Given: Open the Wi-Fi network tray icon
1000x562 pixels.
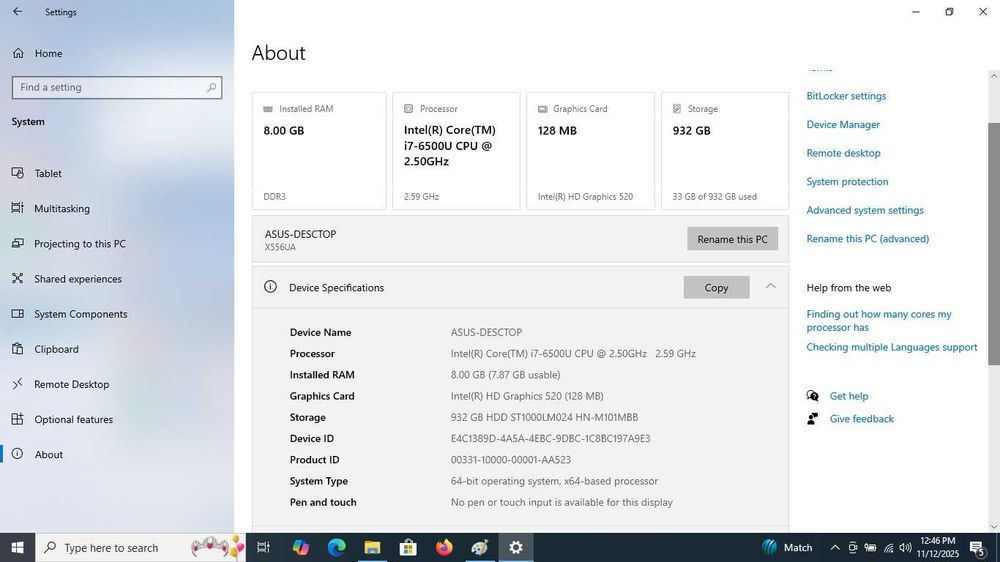Looking at the screenshot, I should (888, 548).
